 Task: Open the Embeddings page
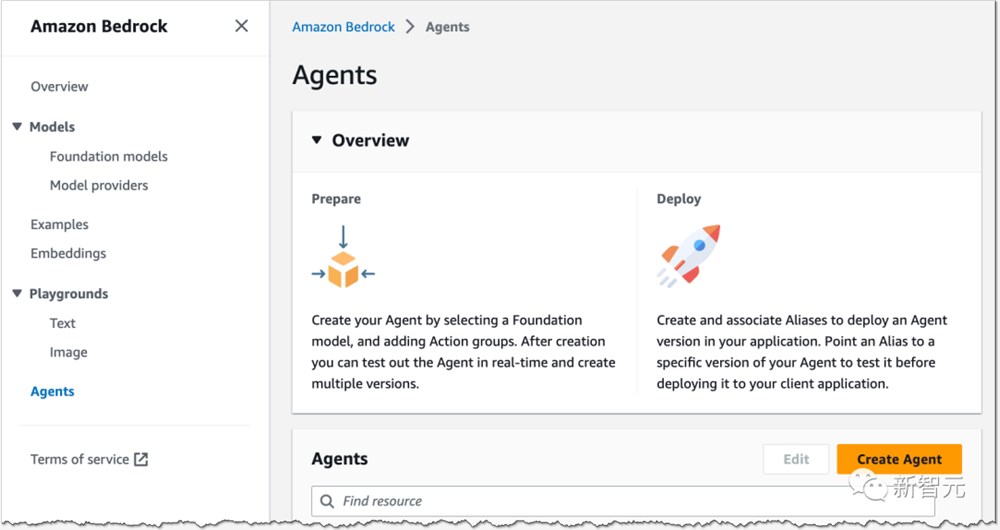pos(68,253)
